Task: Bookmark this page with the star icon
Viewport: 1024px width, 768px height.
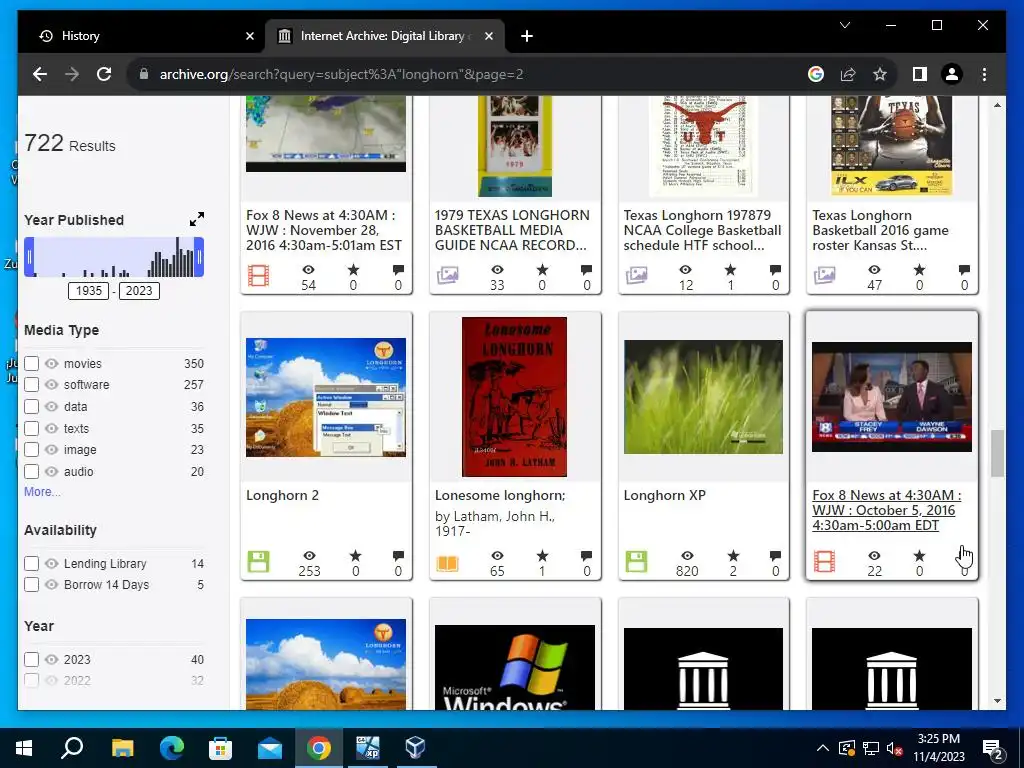Action: pyautogui.click(x=880, y=74)
